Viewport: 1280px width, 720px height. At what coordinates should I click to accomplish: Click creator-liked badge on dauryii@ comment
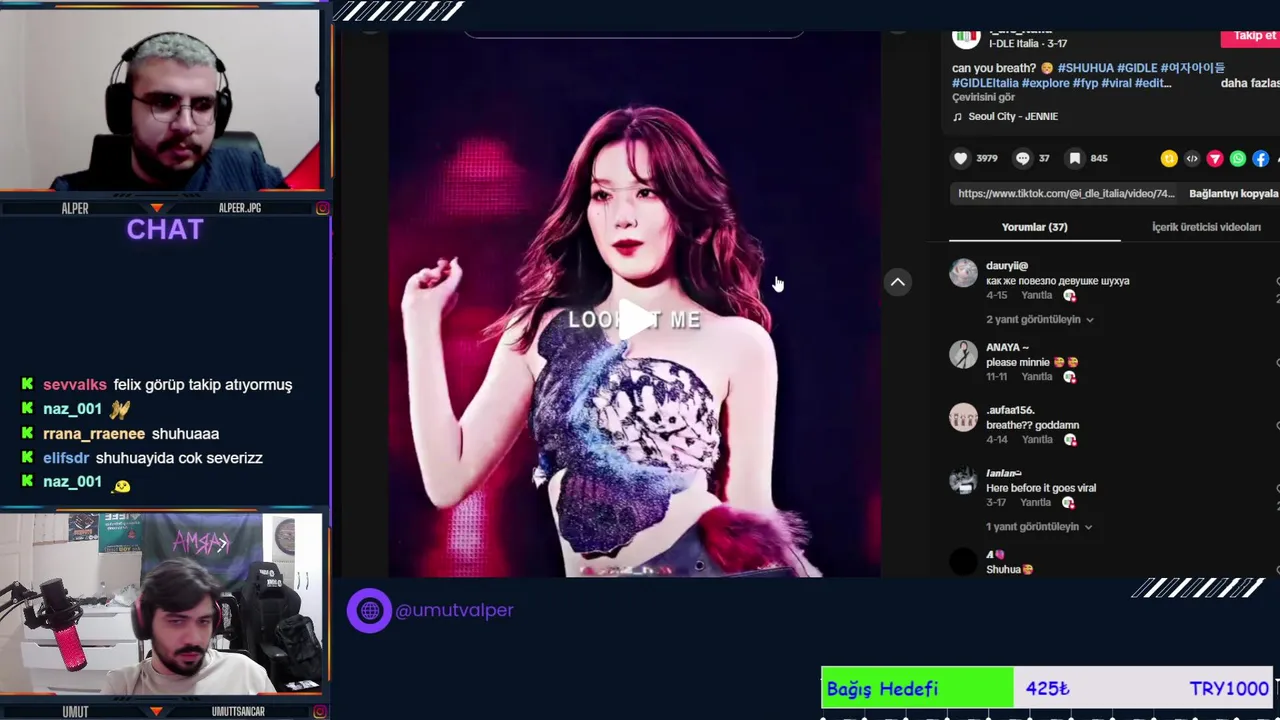[x=1069, y=296]
